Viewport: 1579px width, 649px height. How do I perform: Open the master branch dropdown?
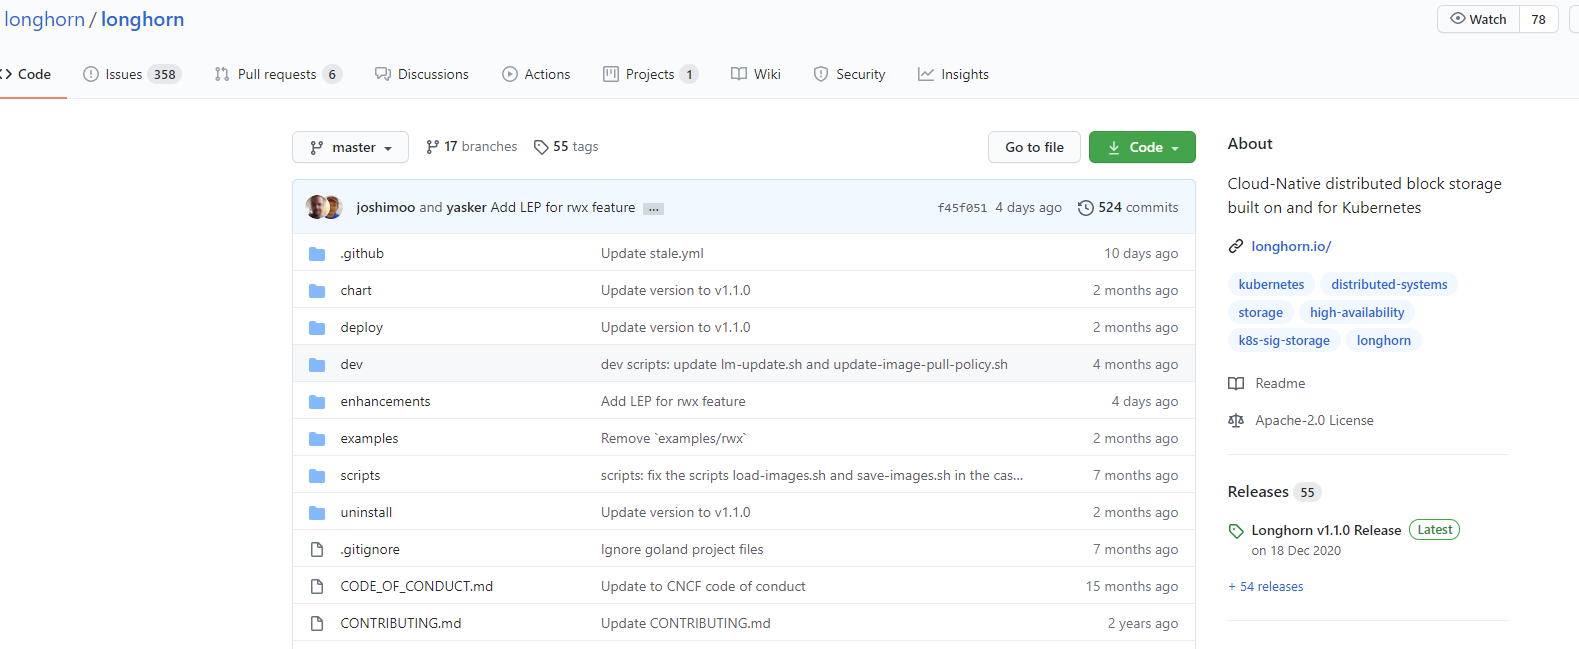tap(350, 147)
